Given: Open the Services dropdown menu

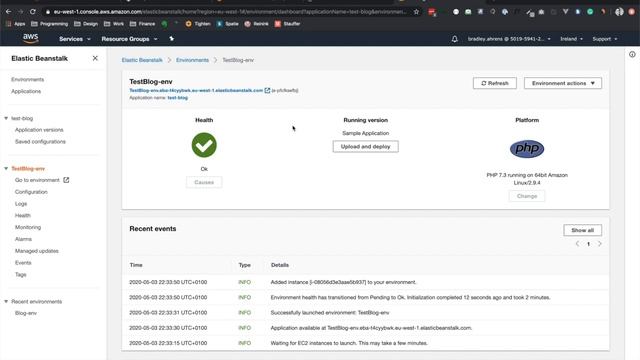Looking at the screenshot, I should pos(75,39).
